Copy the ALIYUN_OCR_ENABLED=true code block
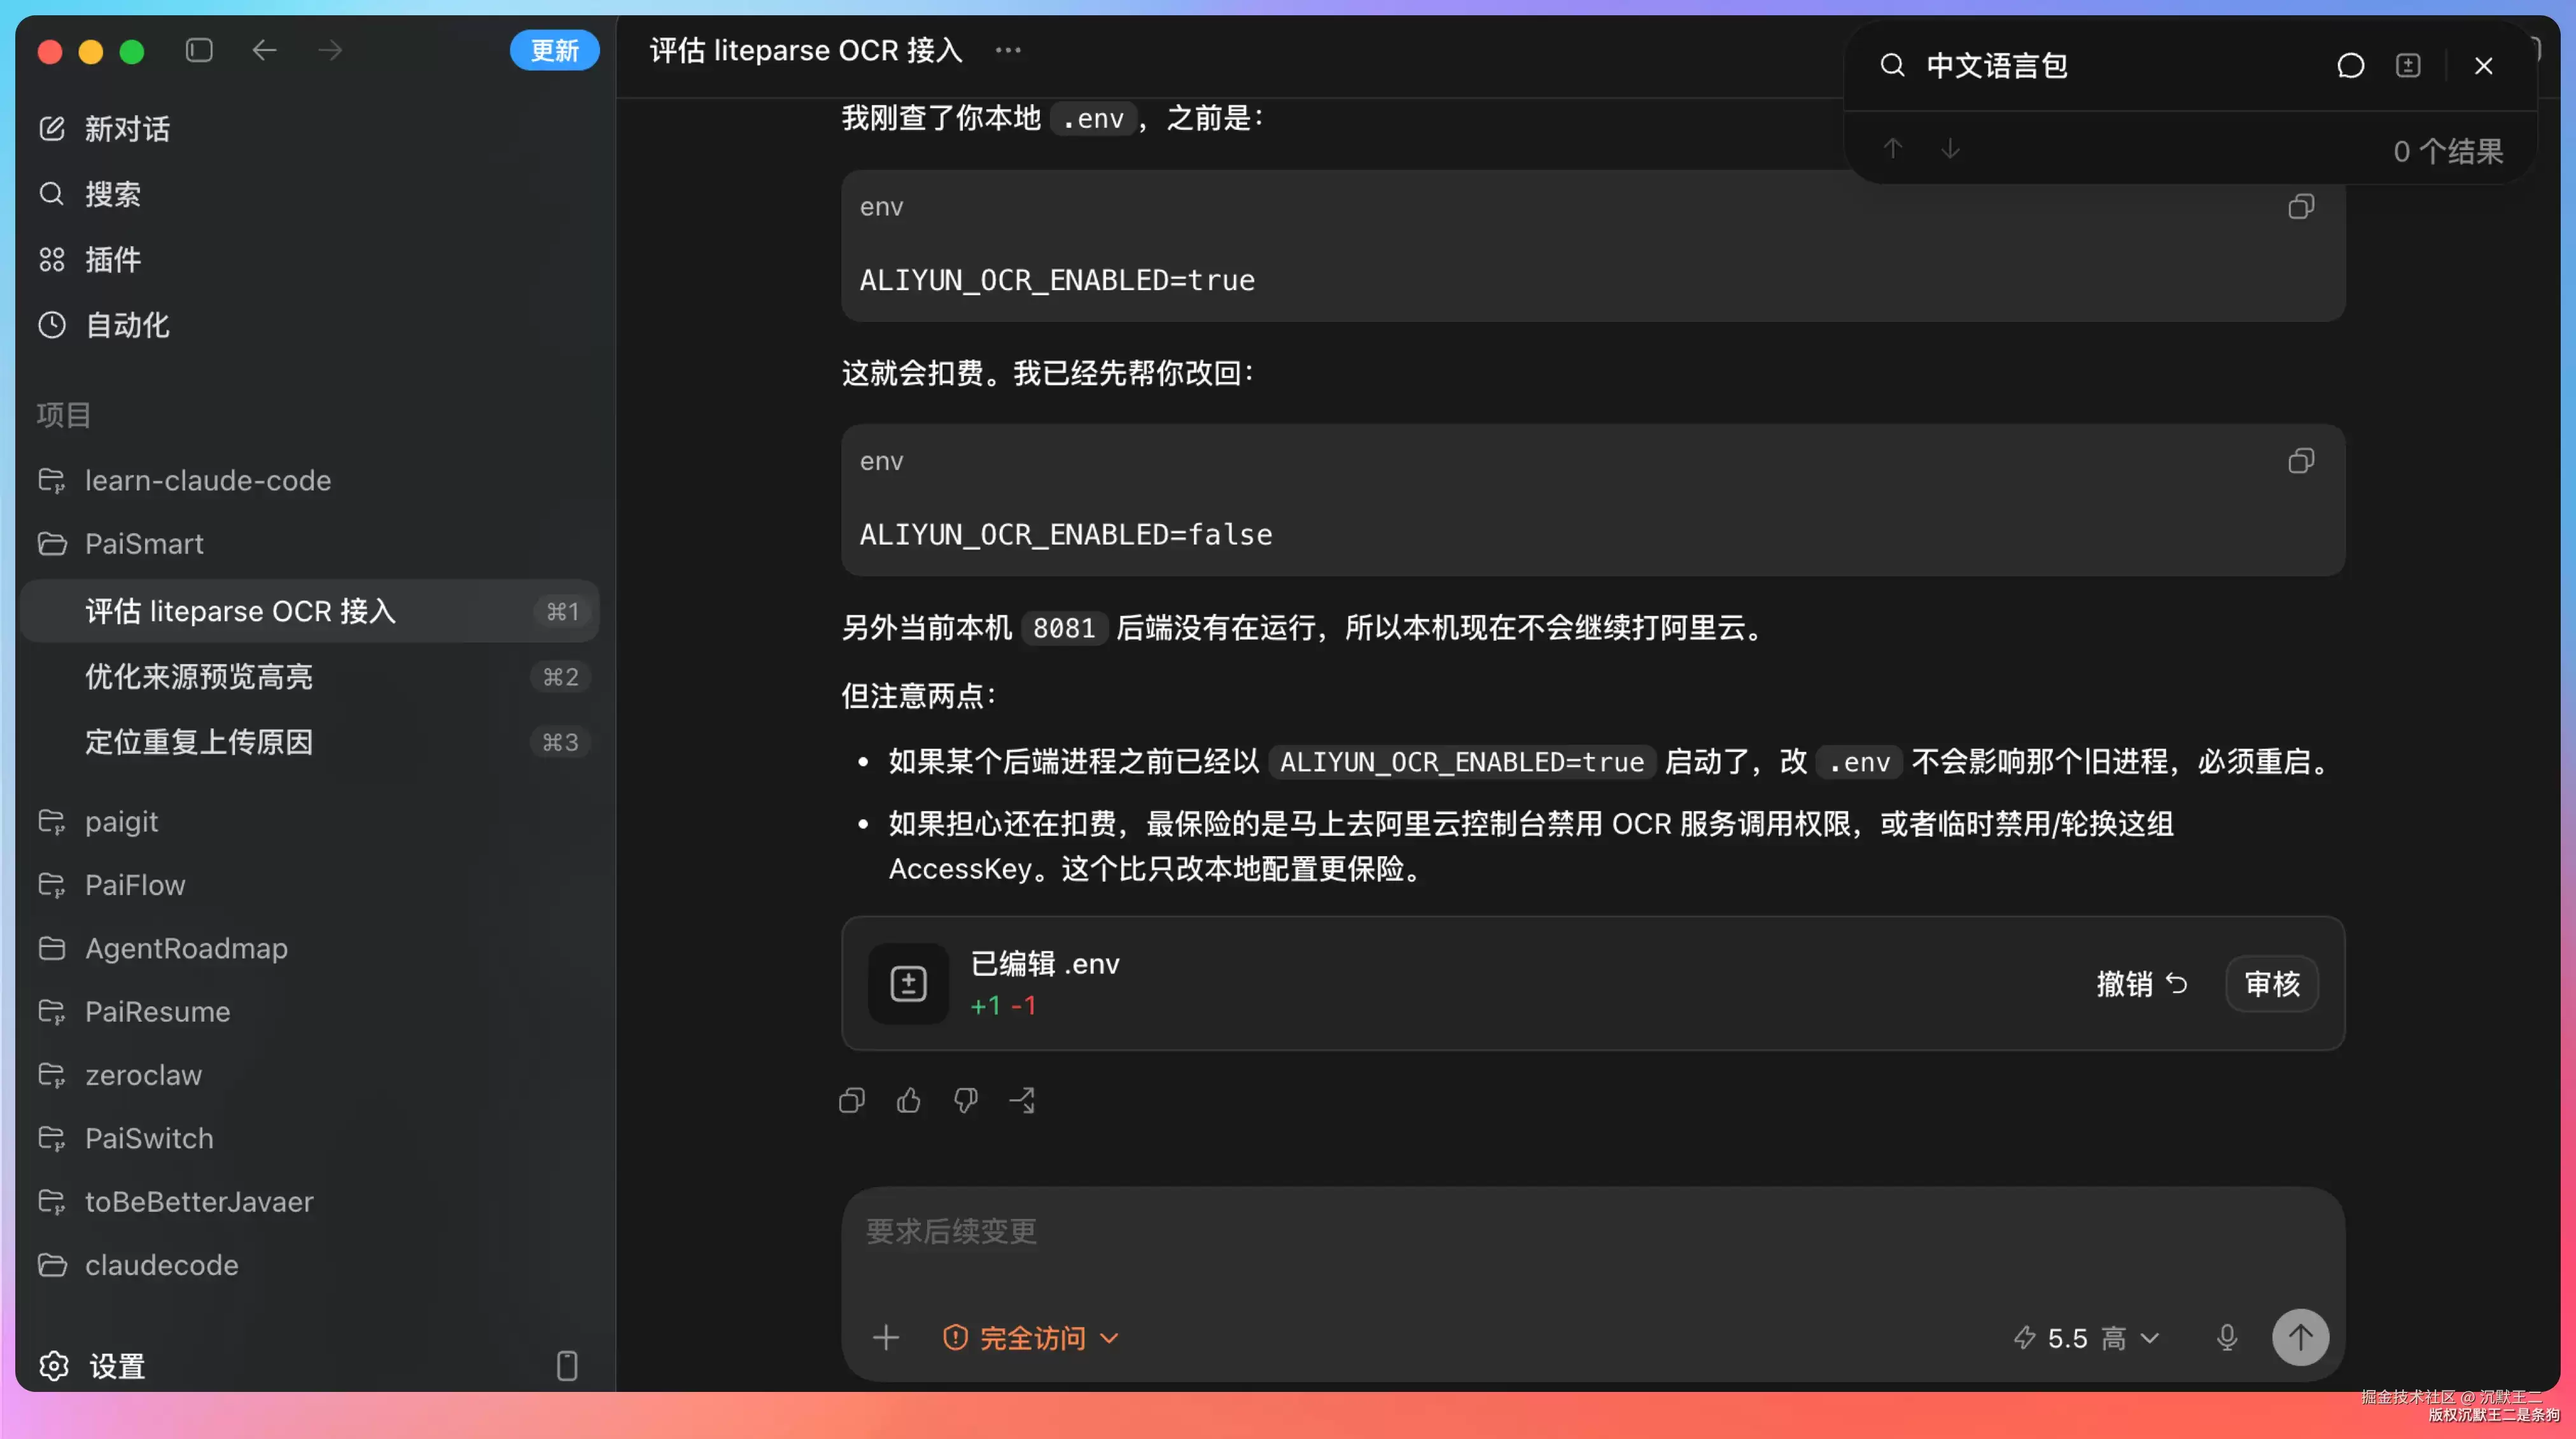 [x=2301, y=207]
